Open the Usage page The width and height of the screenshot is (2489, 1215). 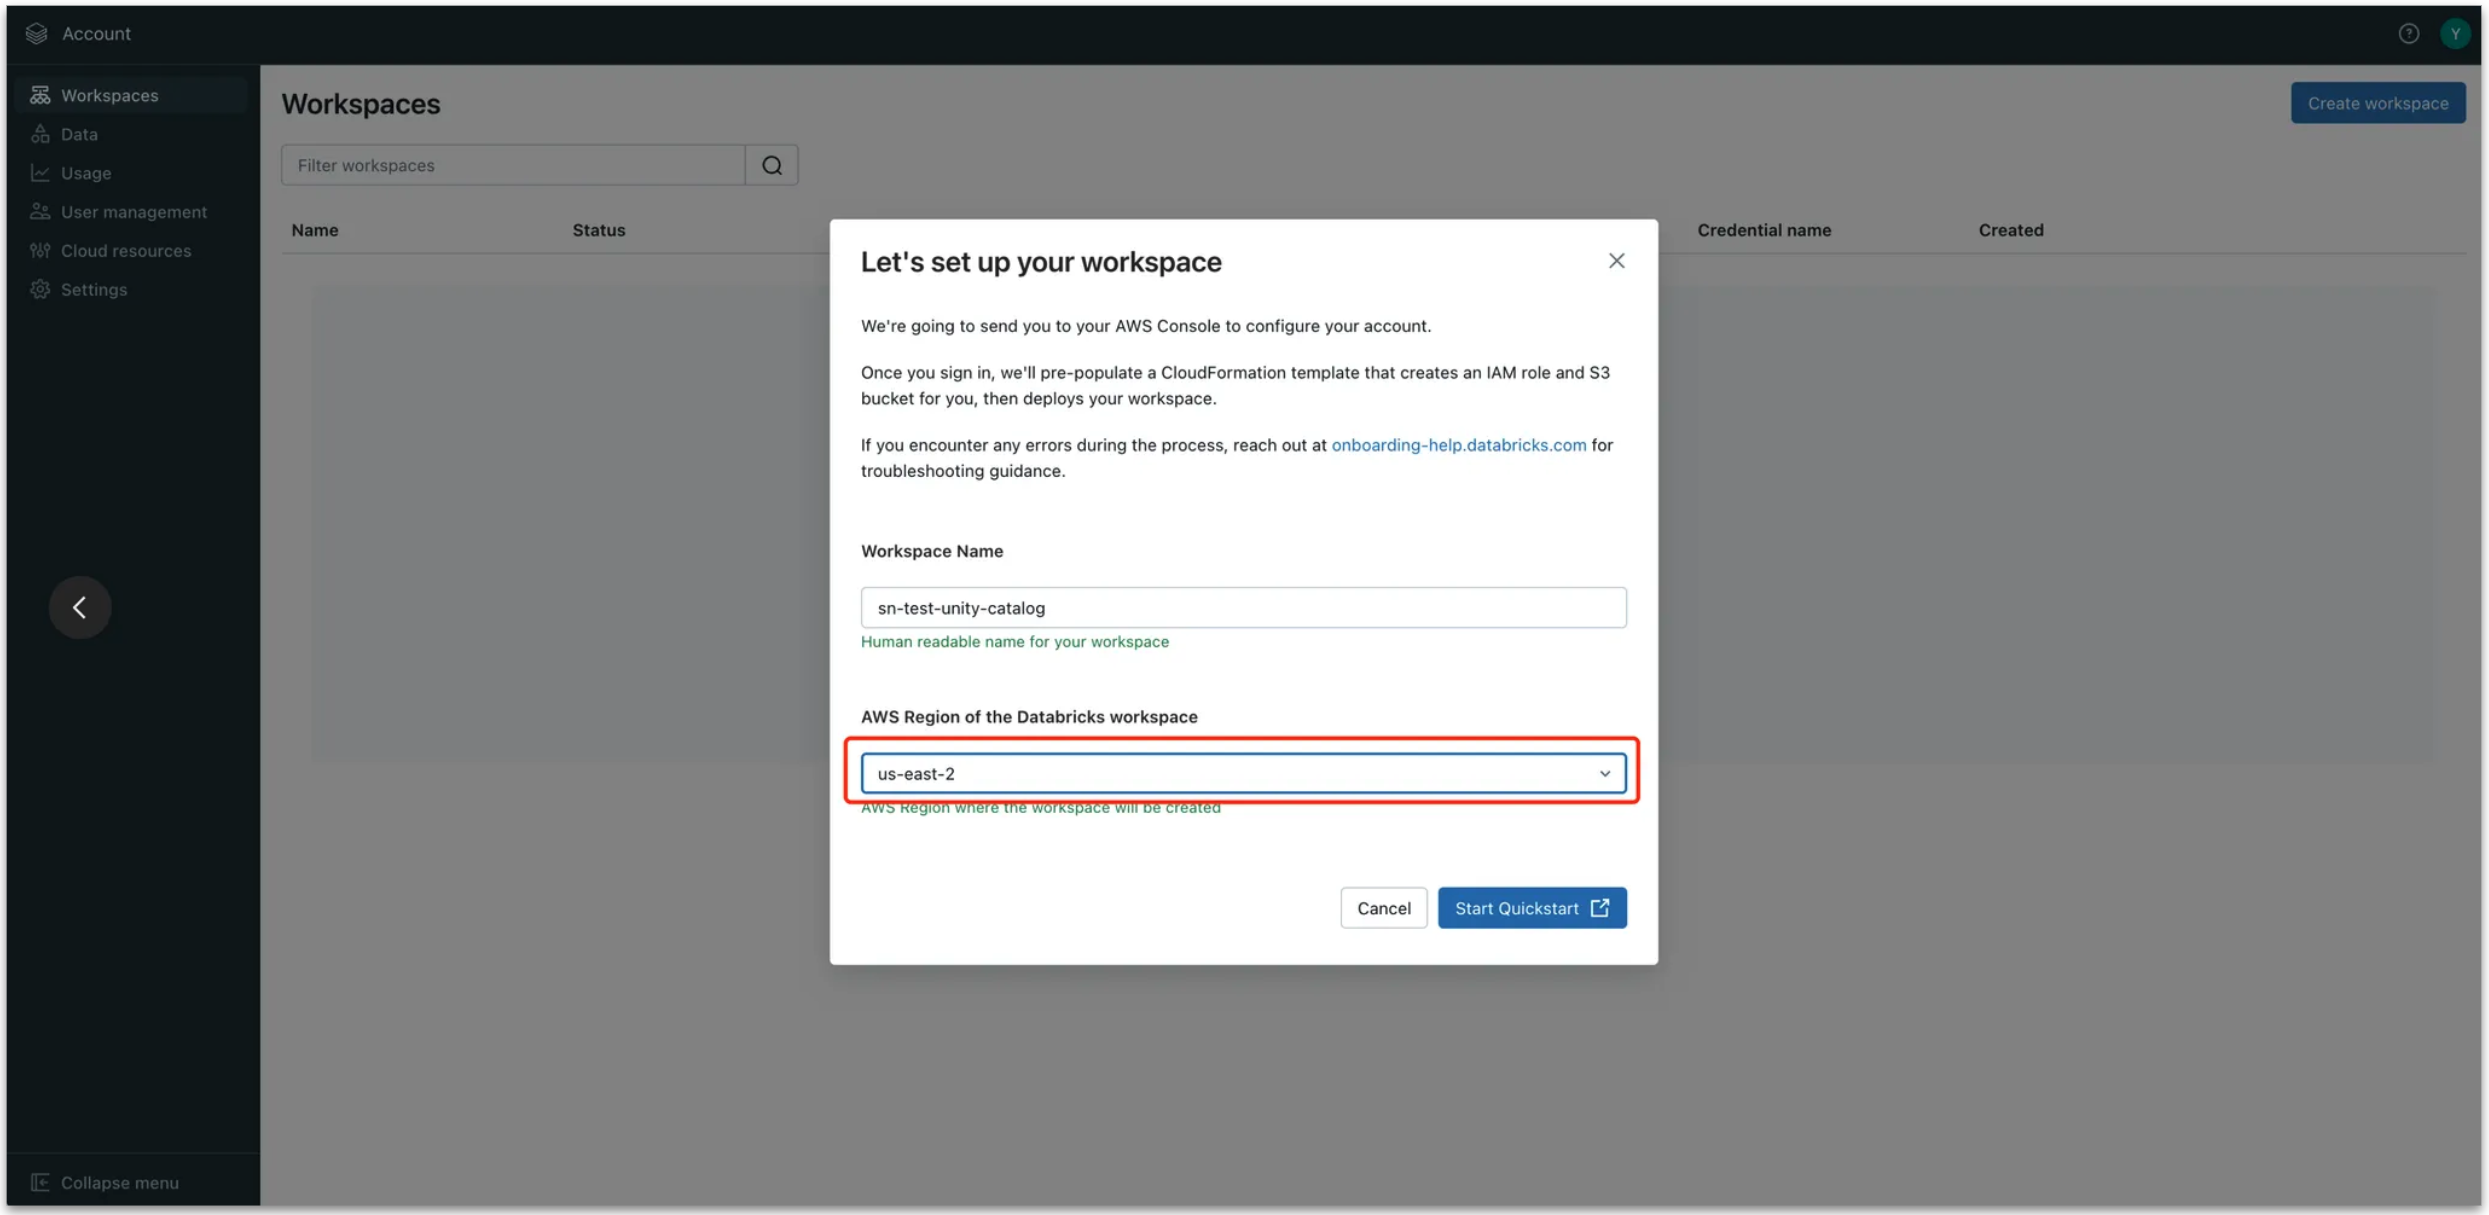click(x=86, y=173)
